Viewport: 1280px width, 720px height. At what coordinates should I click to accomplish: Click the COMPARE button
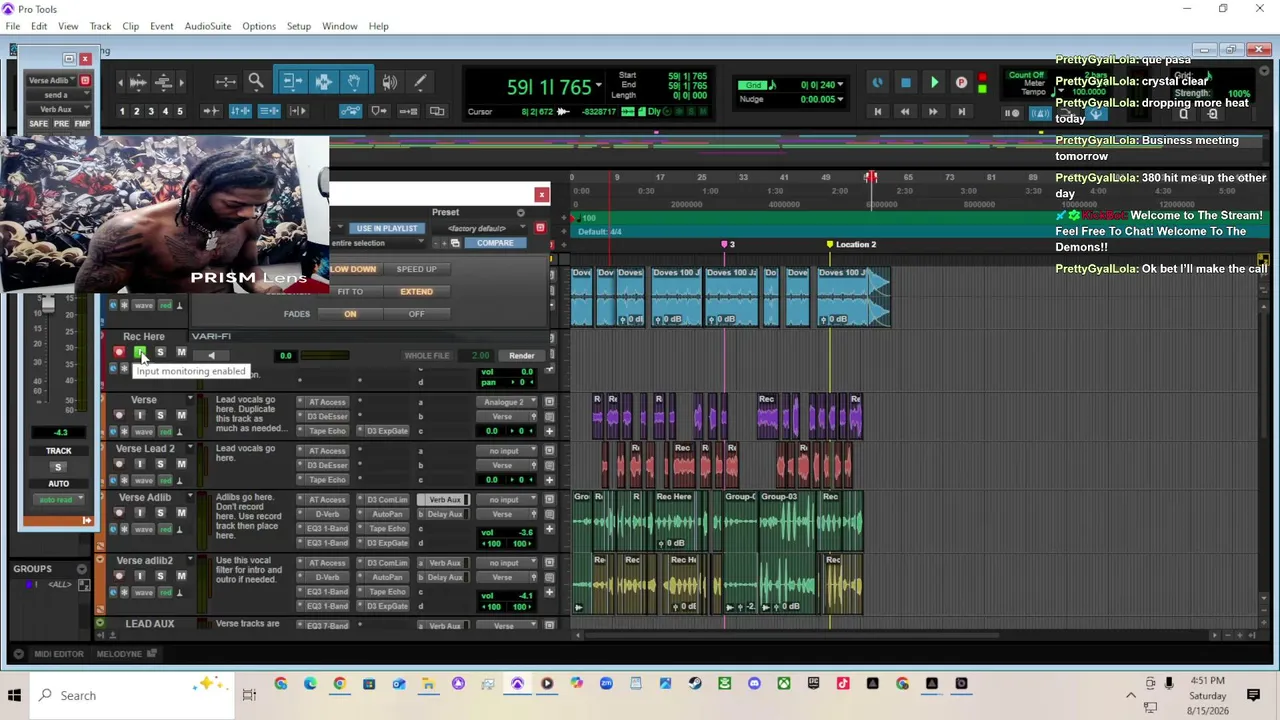point(495,243)
